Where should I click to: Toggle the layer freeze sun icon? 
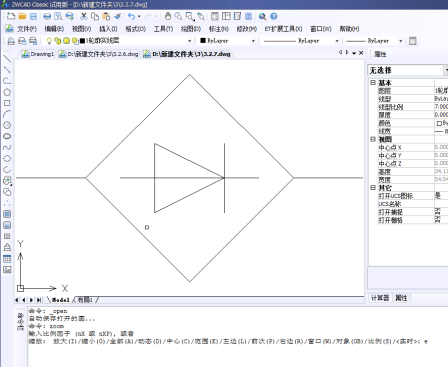(66, 41)
